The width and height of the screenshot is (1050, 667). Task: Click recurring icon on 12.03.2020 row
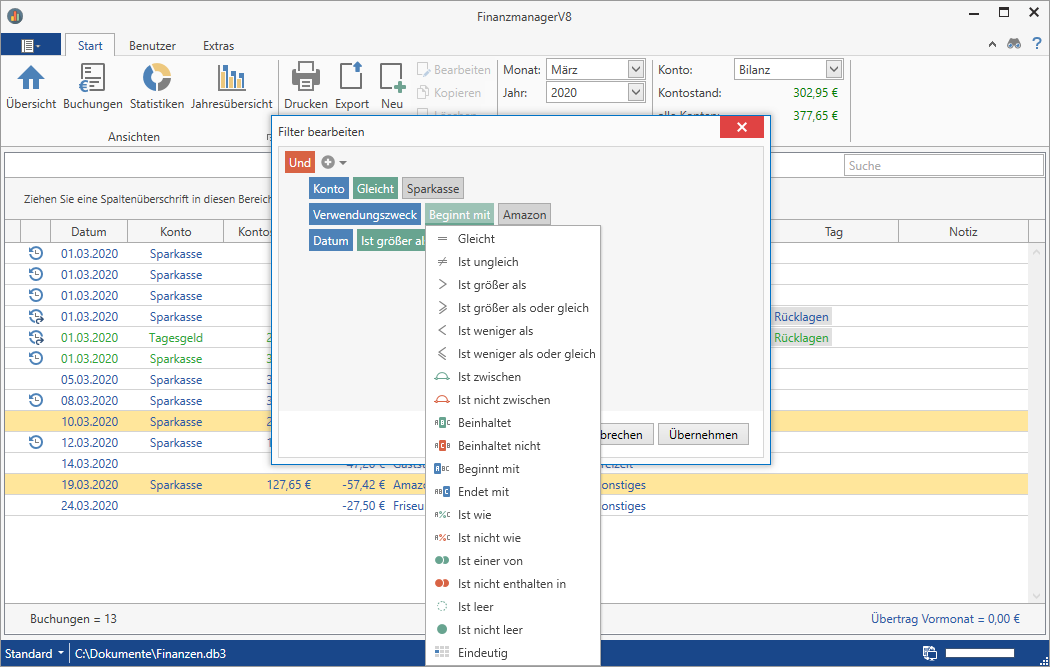(35, 442)
